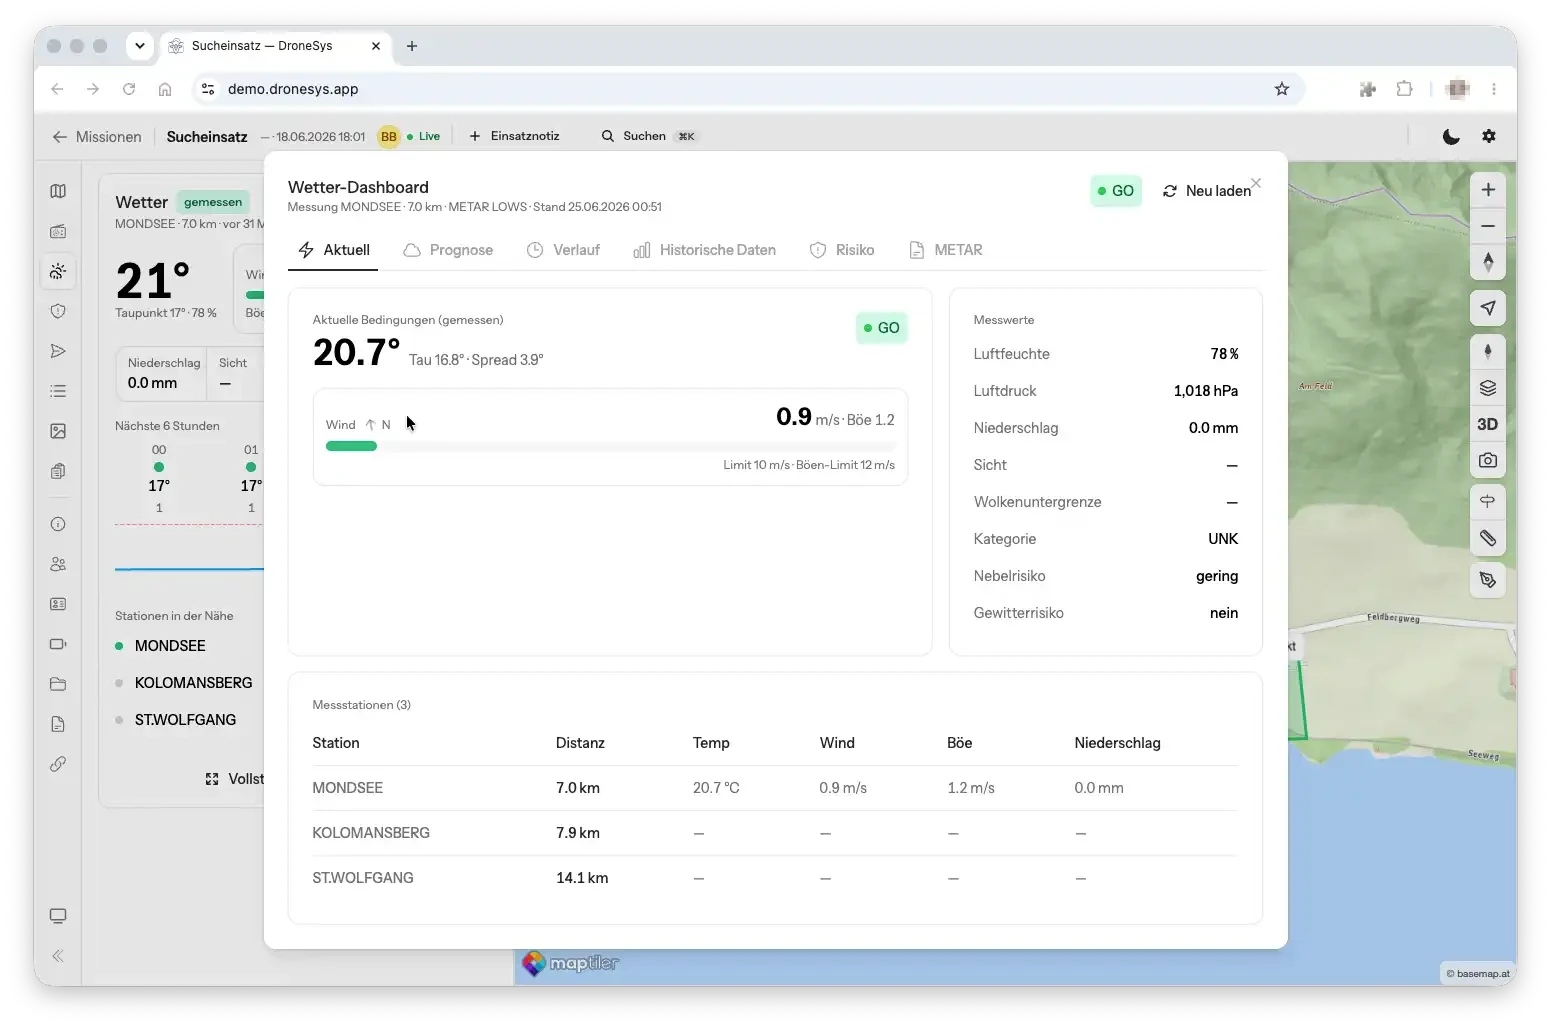Screen dimensions: 1551x1028
Task: Zoom in on the map
Action: 1488,190
